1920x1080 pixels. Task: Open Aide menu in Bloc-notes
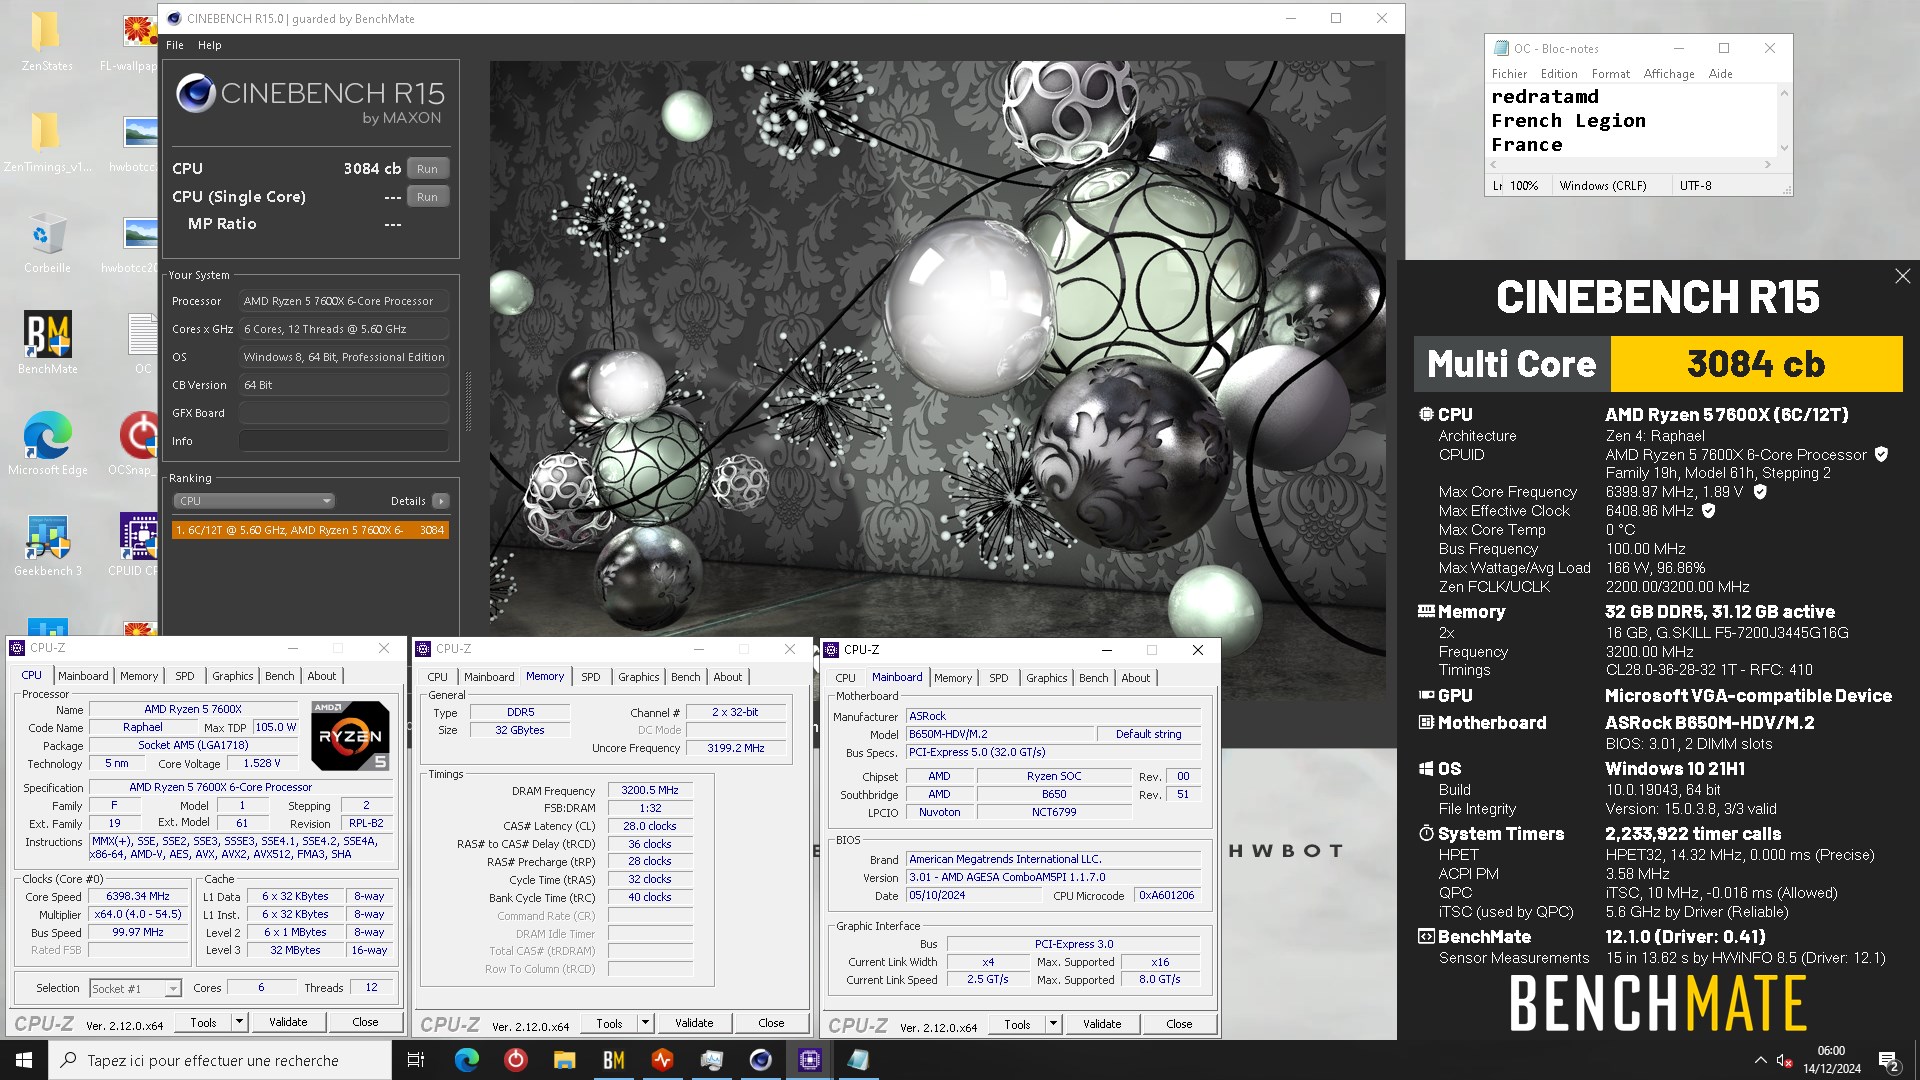pyautogui.click(x=1720, y=74)
